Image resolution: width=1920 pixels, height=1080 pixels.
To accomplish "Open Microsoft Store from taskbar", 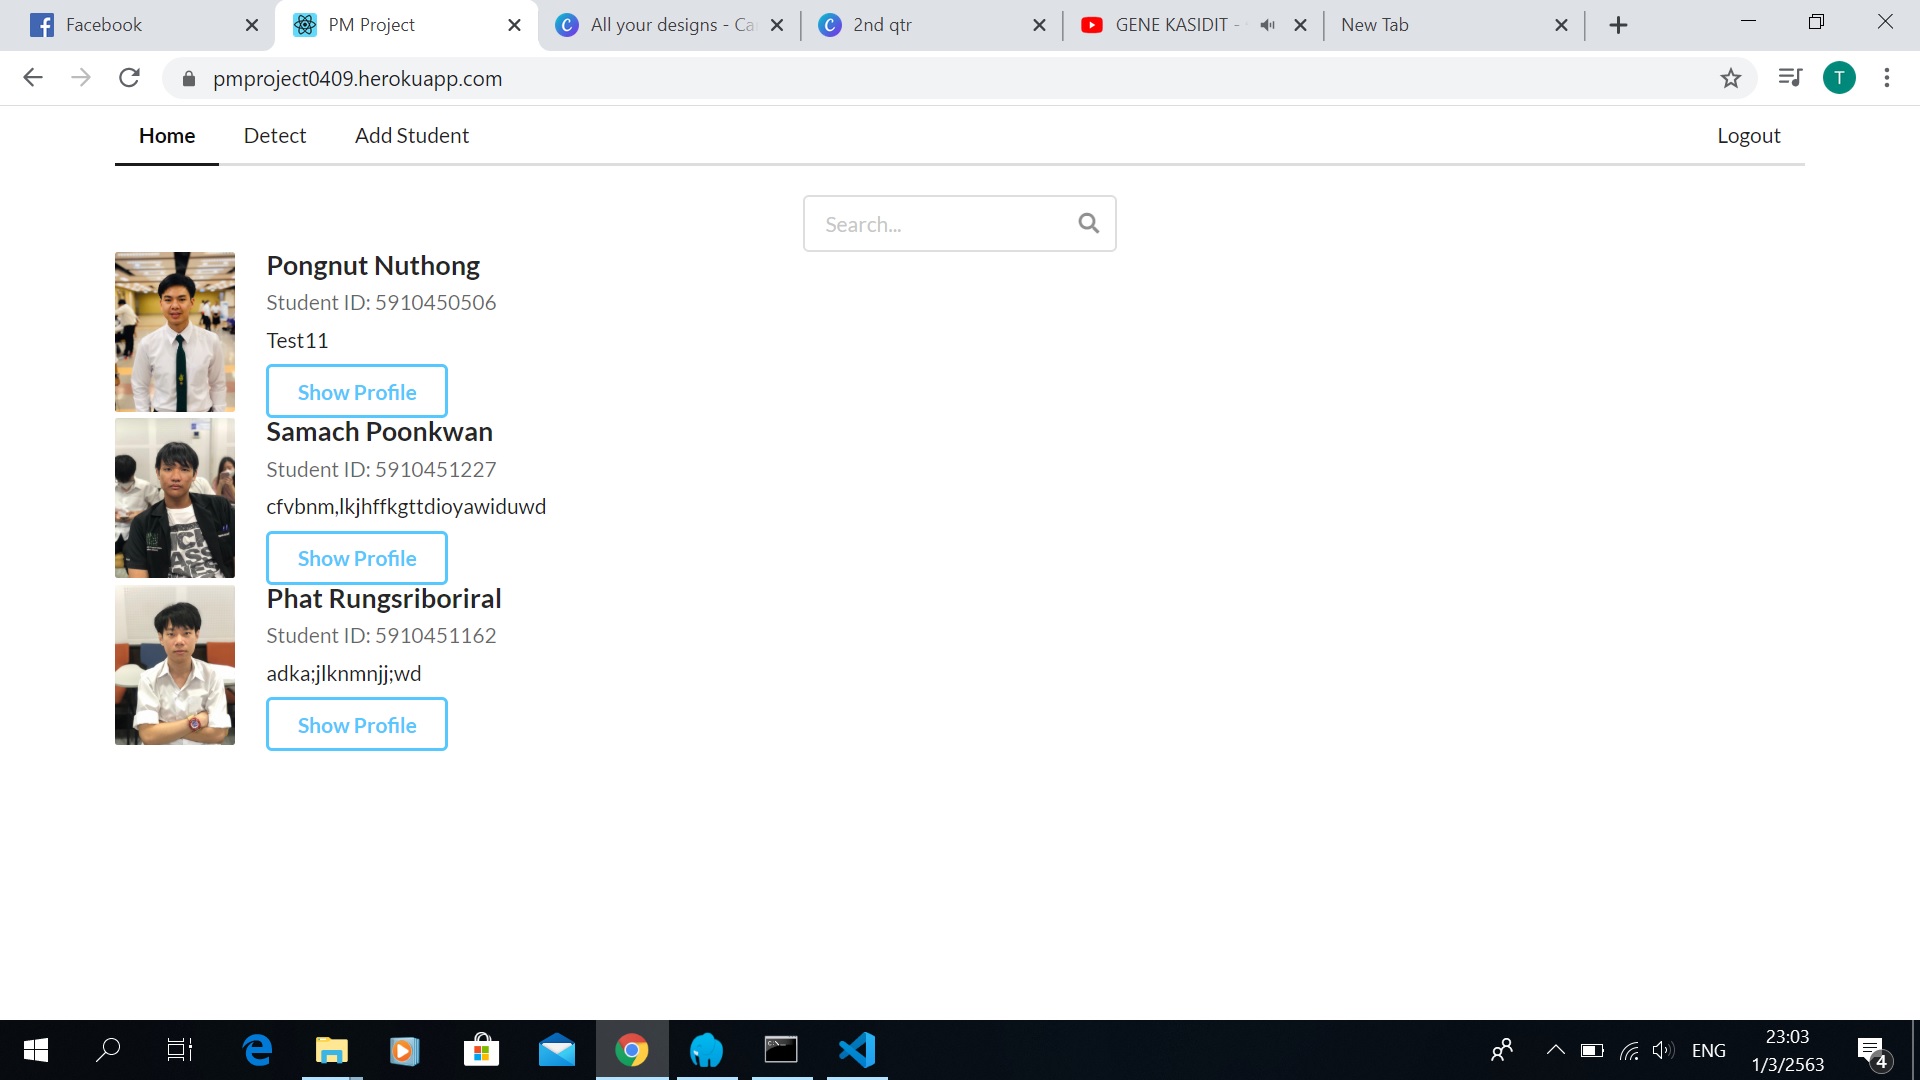I will click(x=482, y=1050).
